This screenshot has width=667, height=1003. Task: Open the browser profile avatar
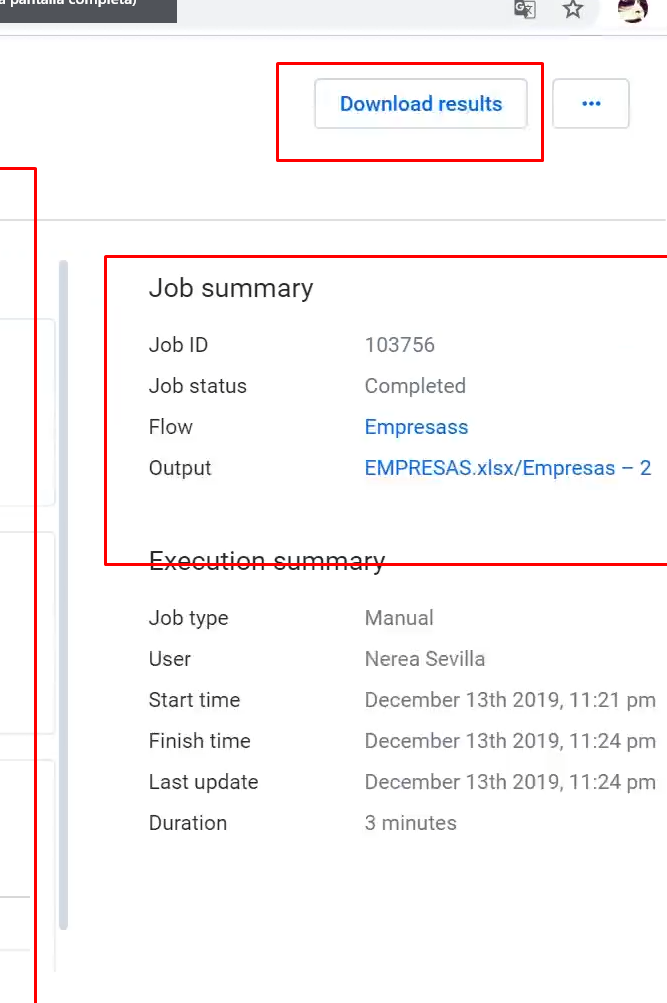tap(632, 9)
